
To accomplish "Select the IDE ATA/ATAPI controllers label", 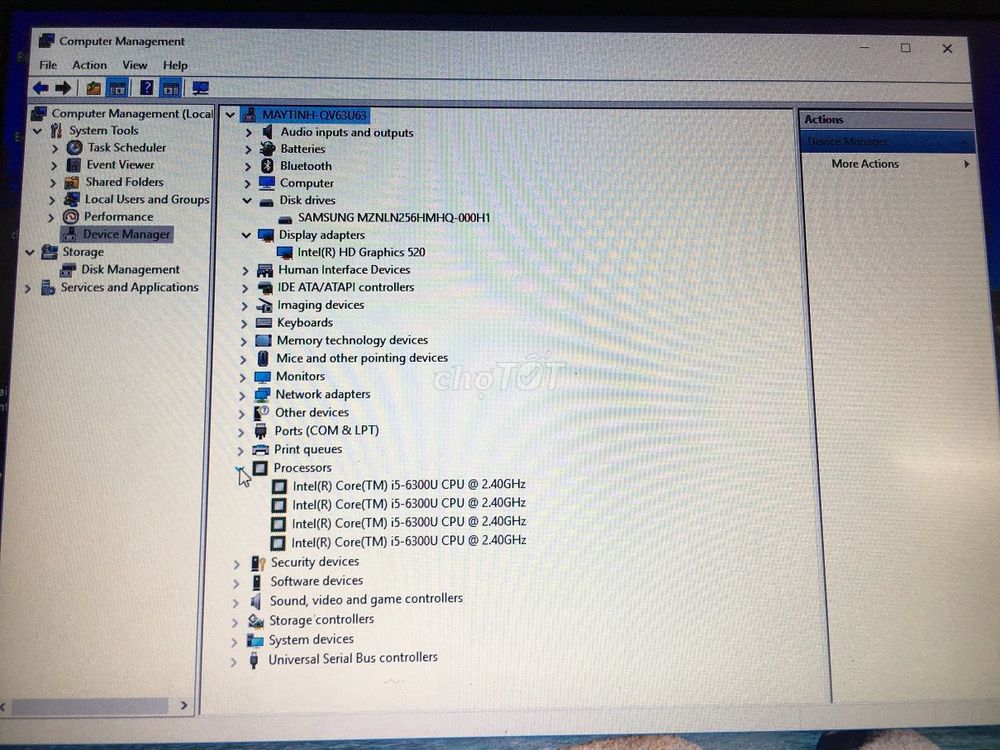I will pyautogui.click(x=346, y=288).
